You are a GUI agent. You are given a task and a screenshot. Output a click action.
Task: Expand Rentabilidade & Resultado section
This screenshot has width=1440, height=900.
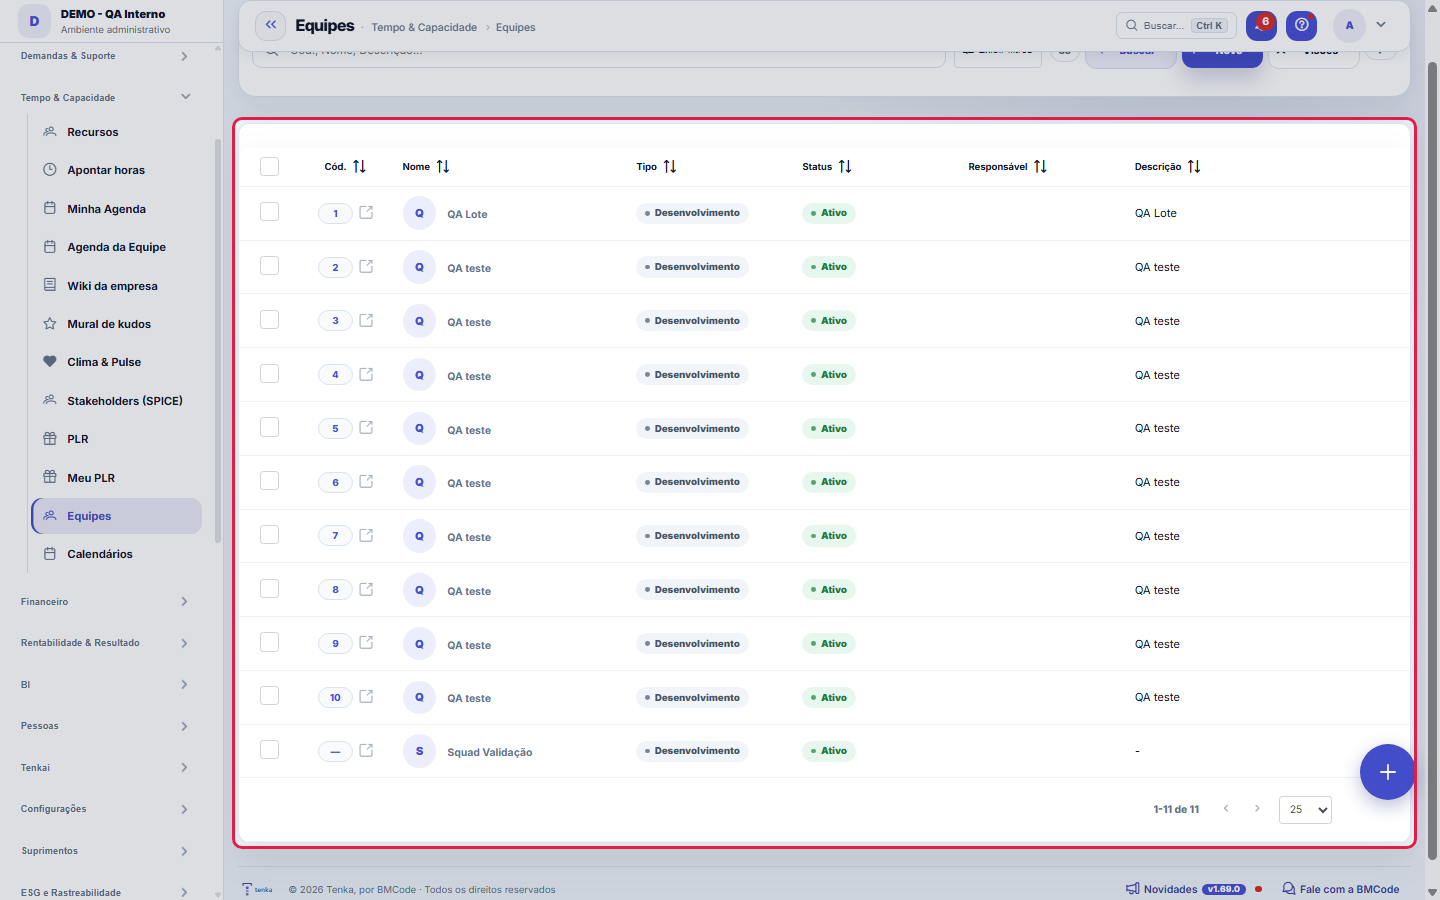106,643
